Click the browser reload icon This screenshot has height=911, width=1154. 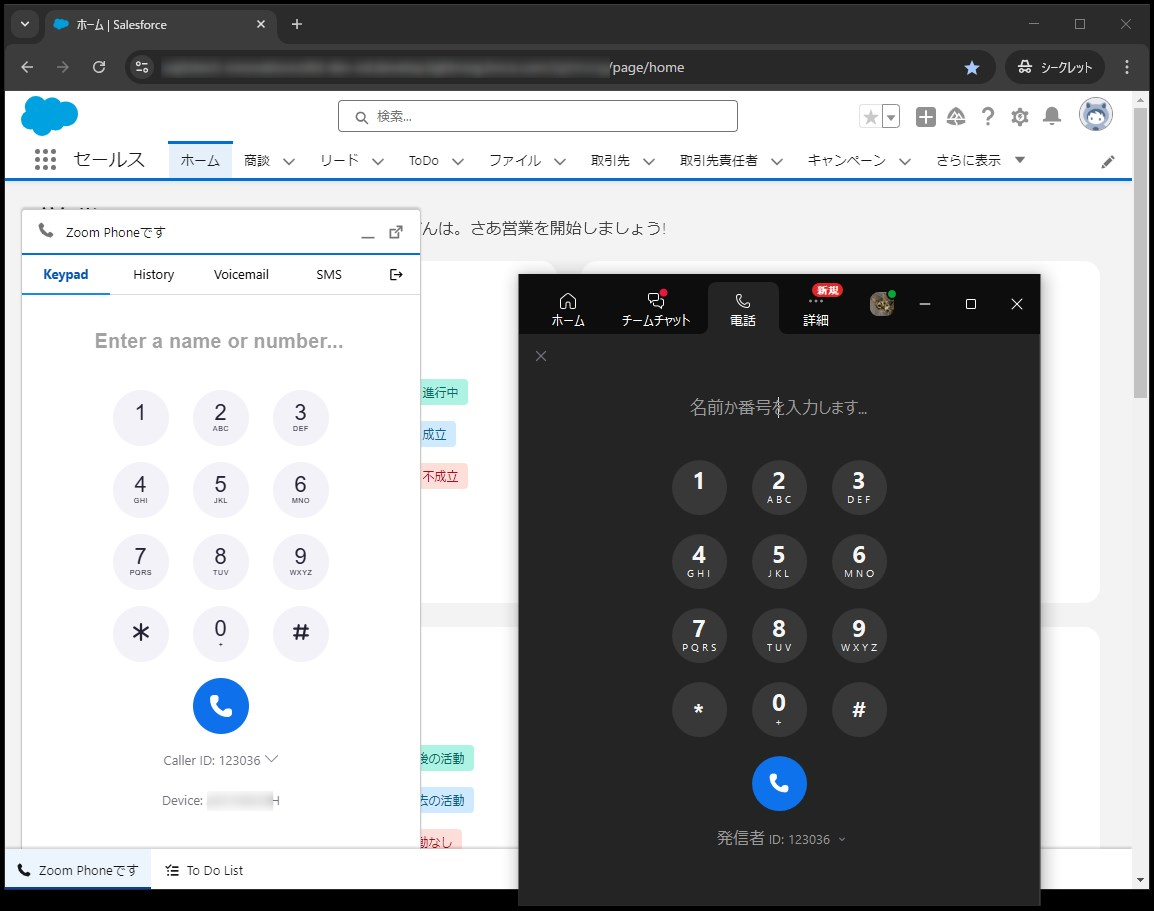(x=99, y=67)
